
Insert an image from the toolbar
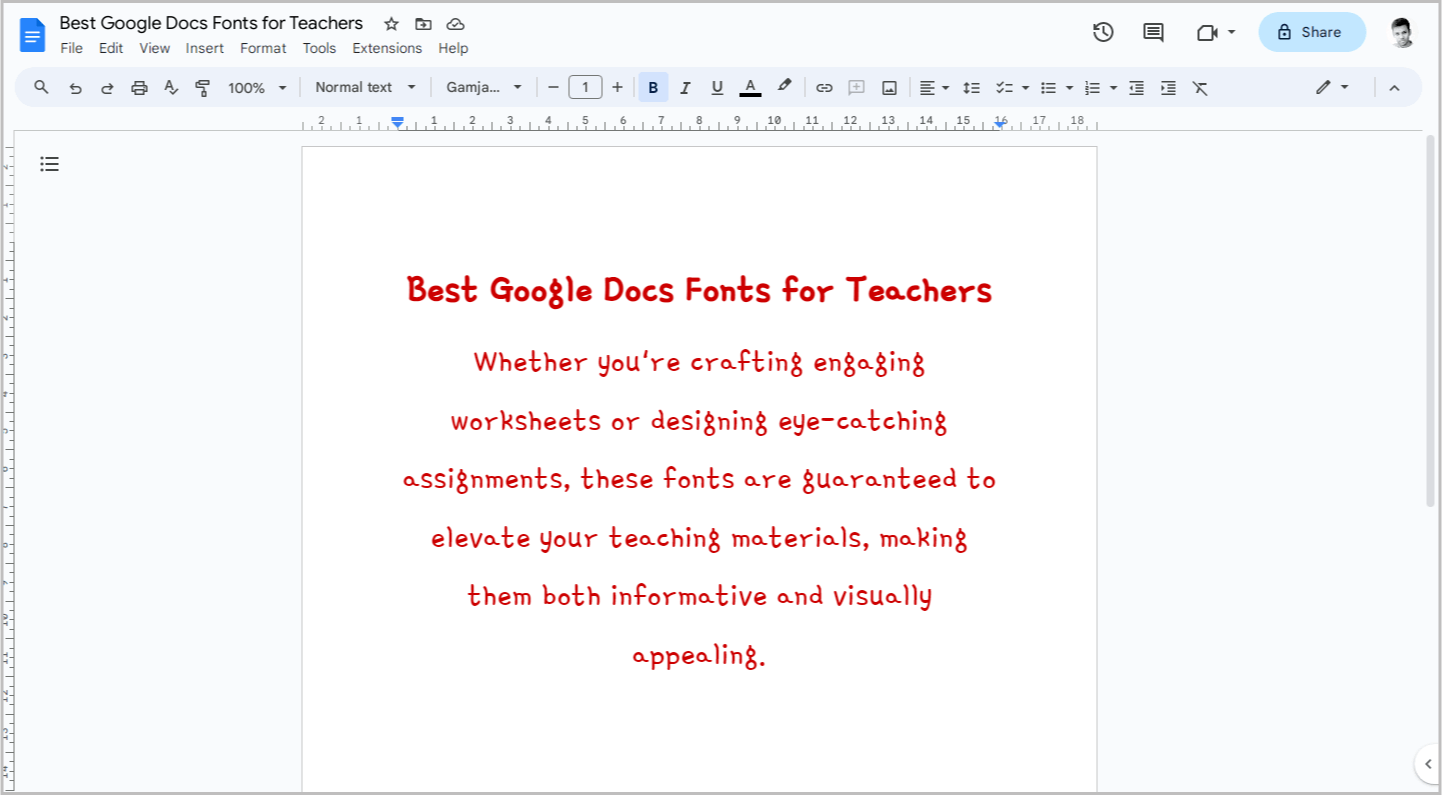889,87
